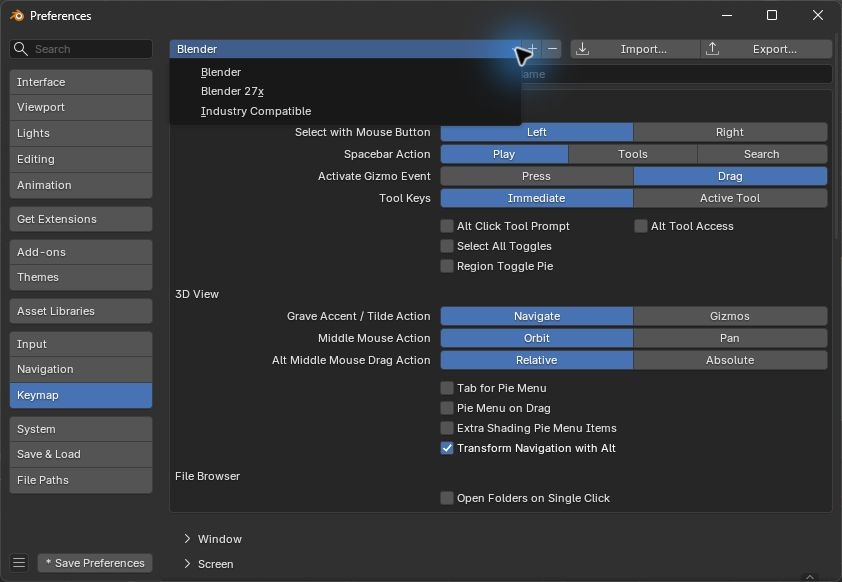Choose Blender from the preset list
This screenshot has width=842, height=582.
coord(345,72)
